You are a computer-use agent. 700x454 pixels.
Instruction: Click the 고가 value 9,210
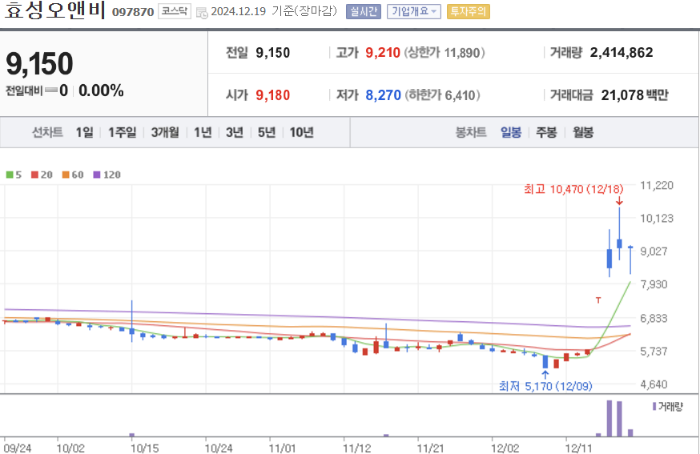coord(383,53)
